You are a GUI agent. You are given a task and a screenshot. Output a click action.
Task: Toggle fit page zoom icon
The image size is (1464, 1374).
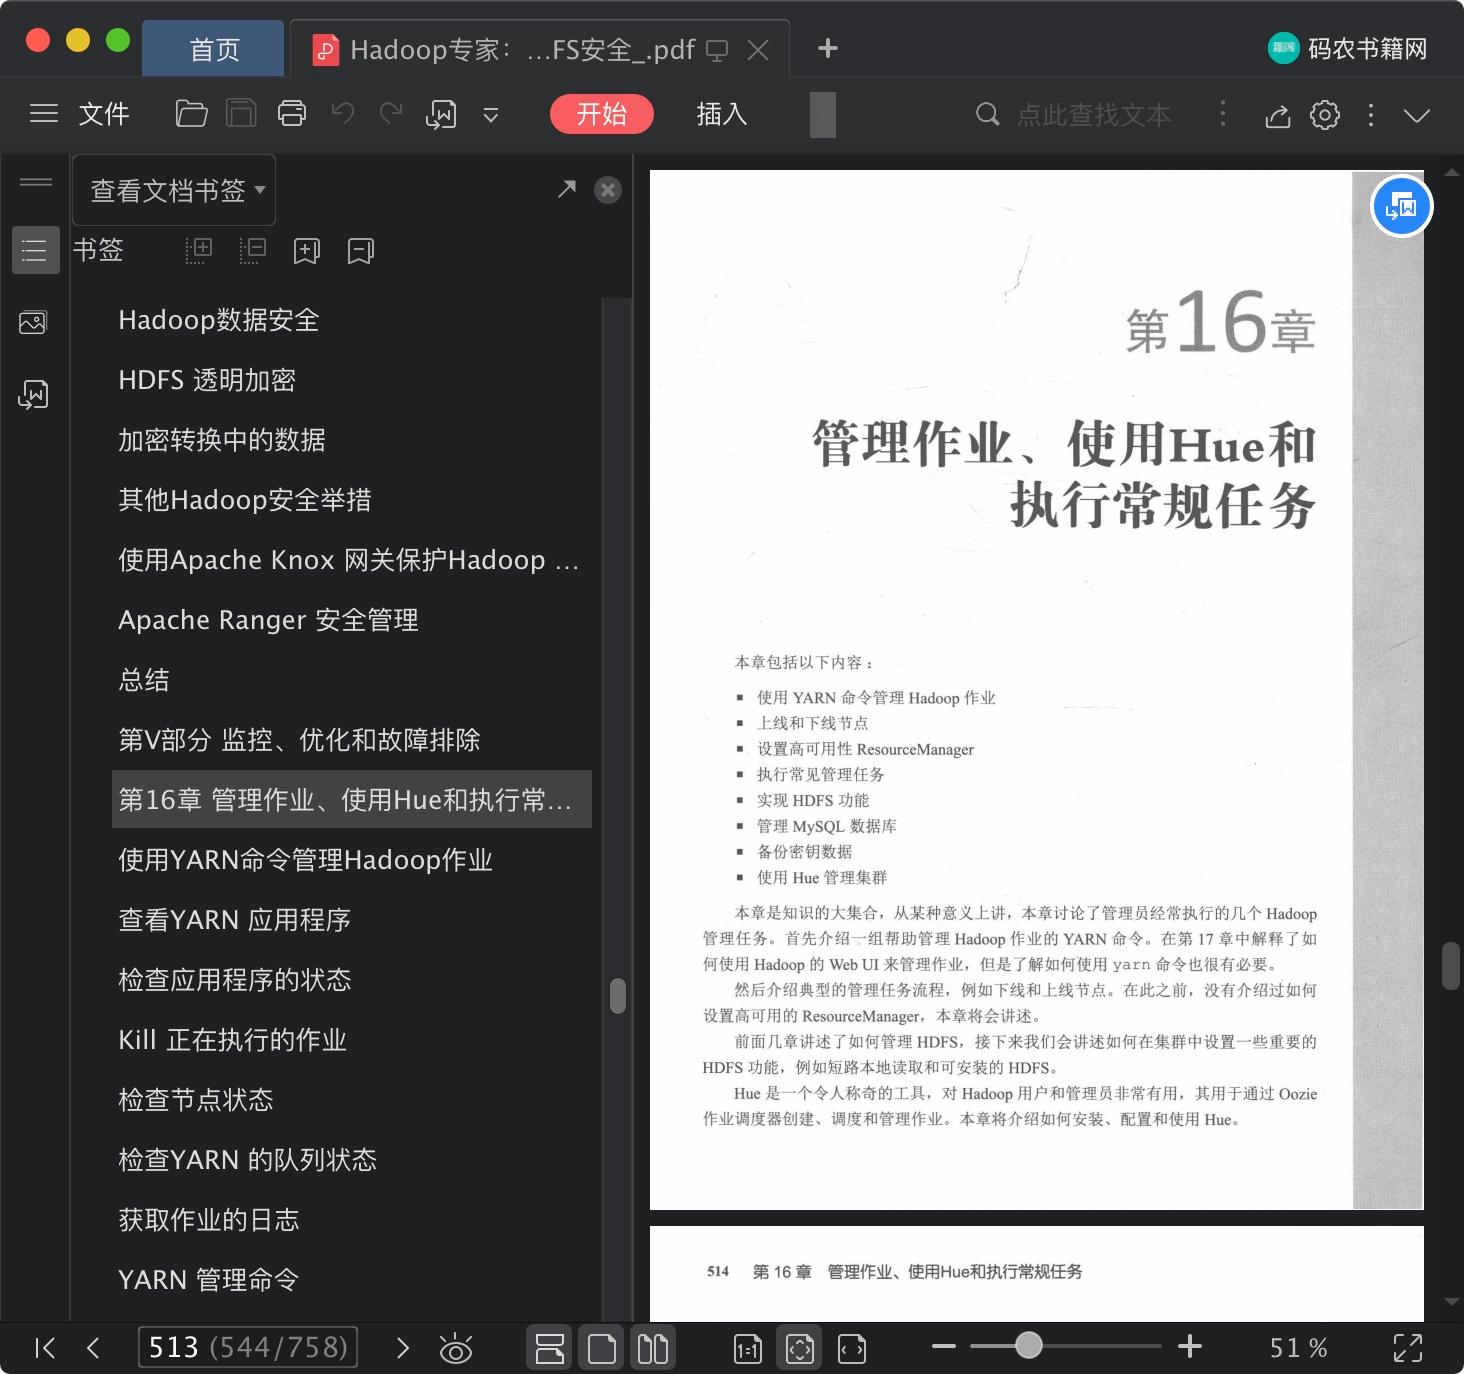800,1349
